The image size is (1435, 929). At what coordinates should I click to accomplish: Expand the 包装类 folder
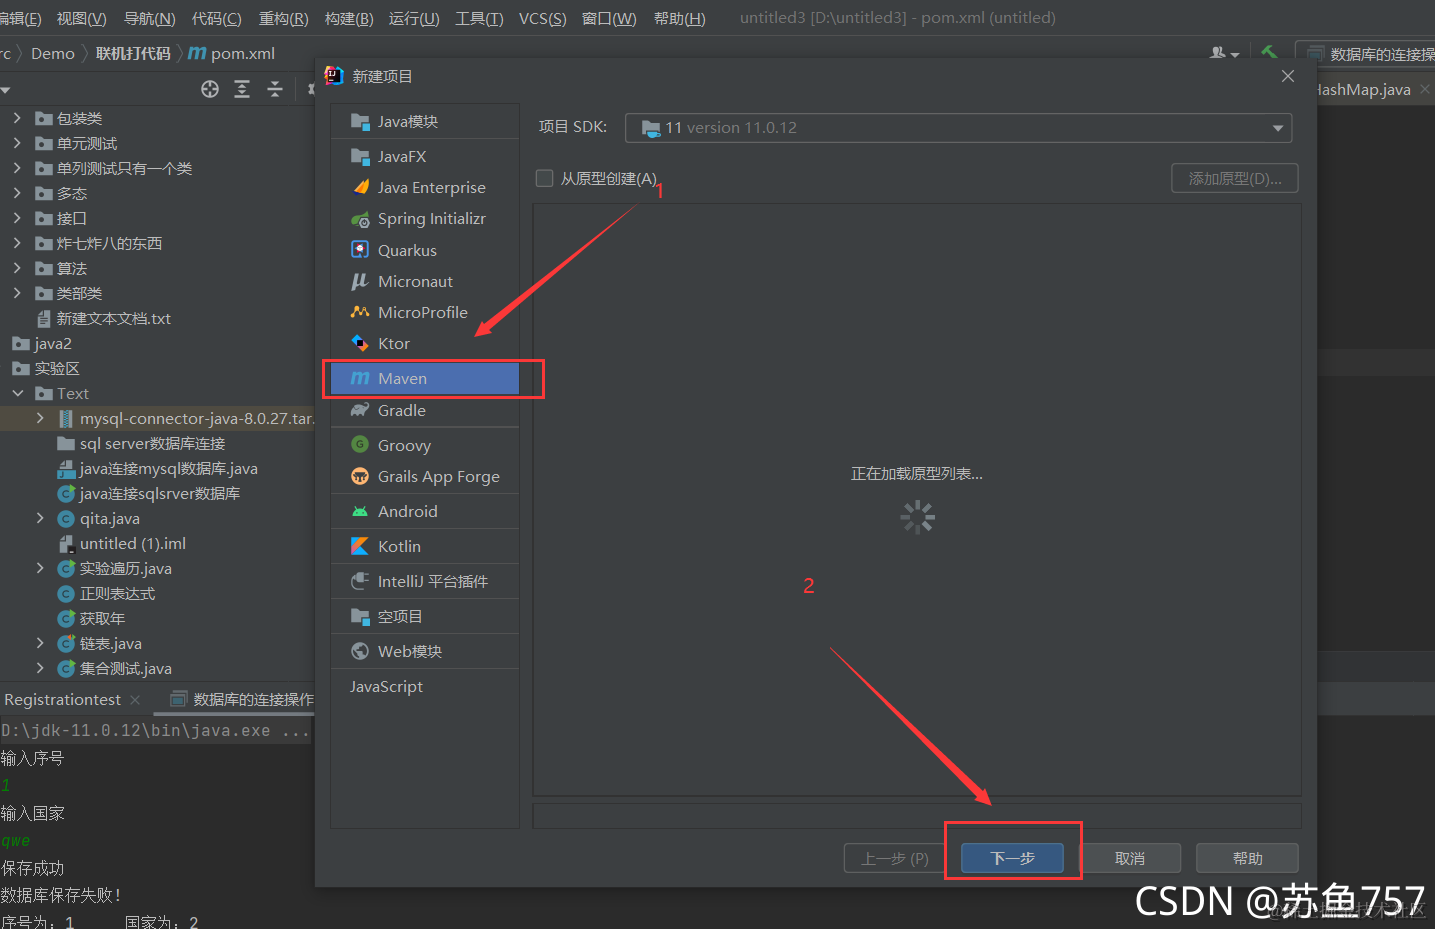pos(17,118)
